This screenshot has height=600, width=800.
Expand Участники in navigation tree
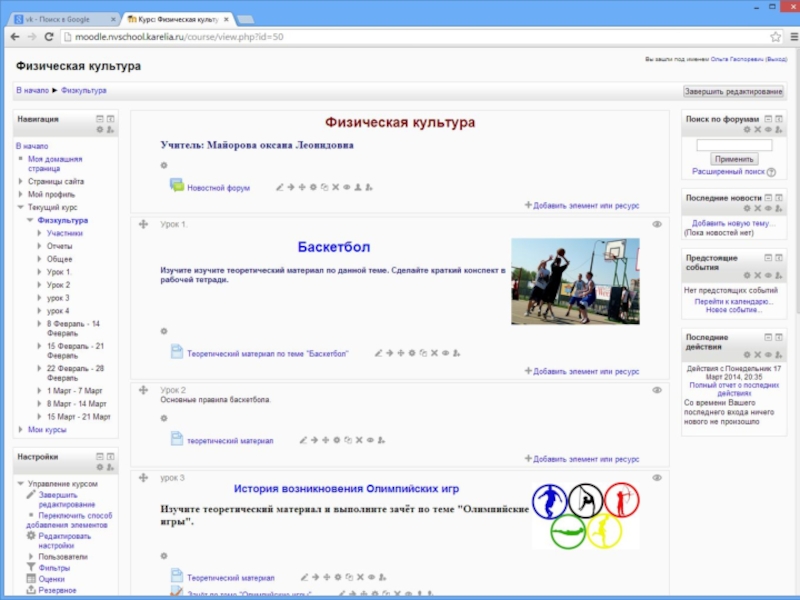(x=39, y=233)
